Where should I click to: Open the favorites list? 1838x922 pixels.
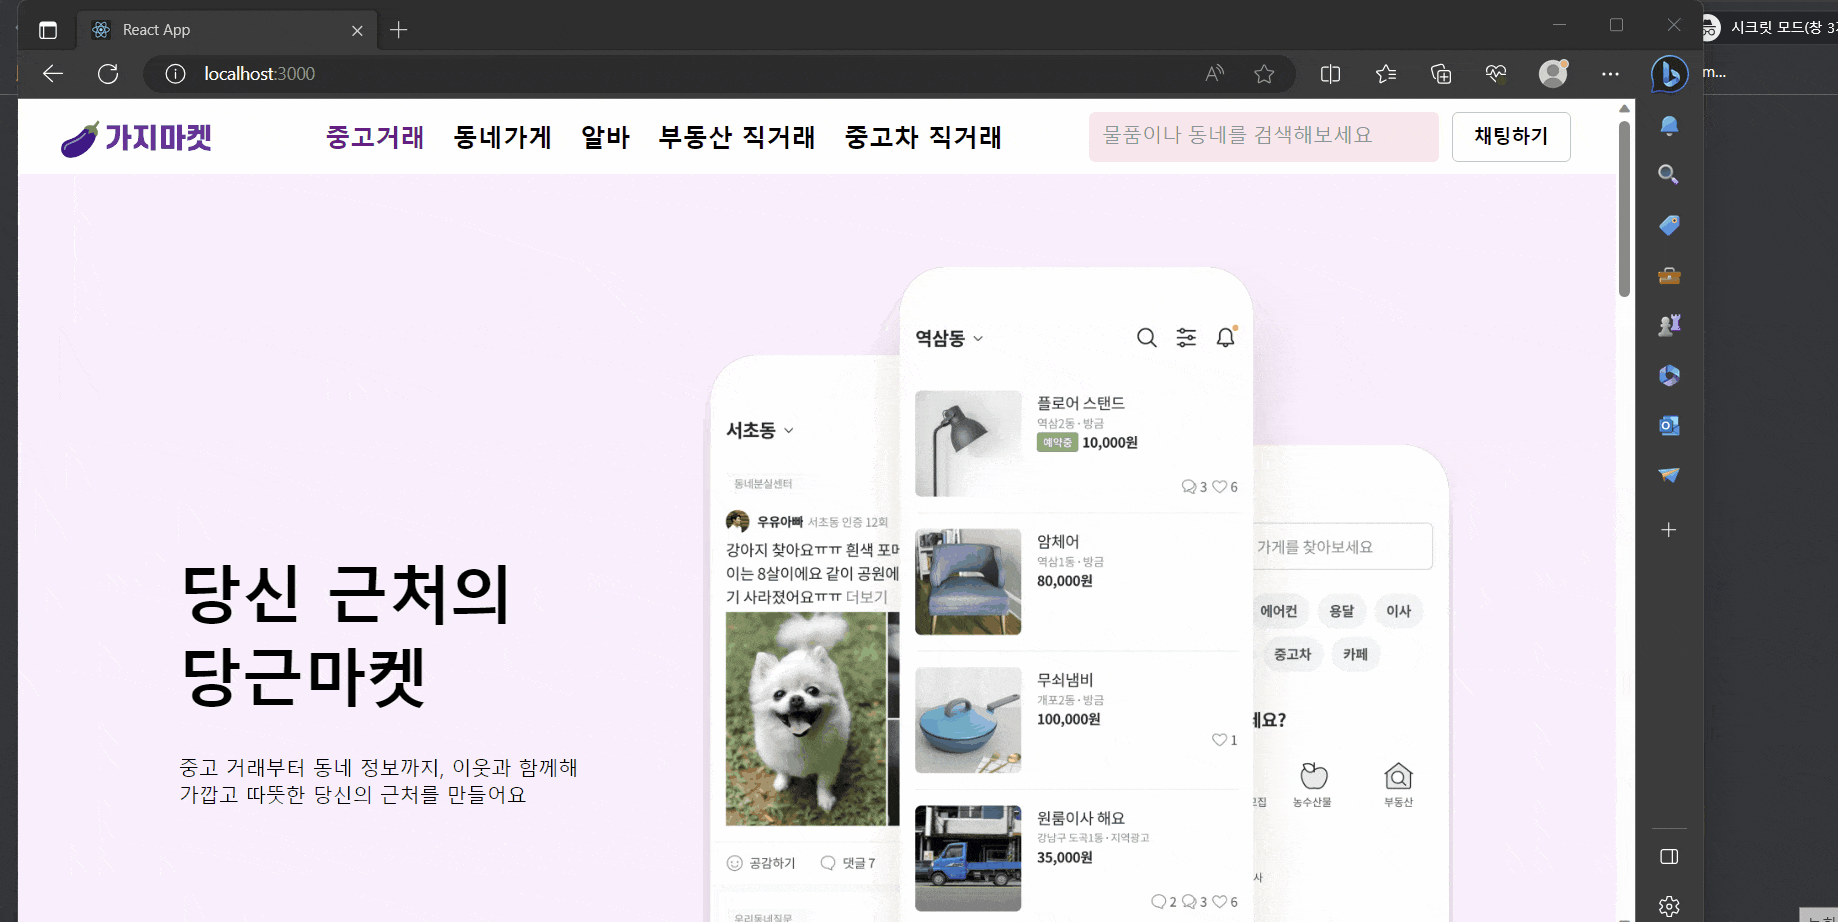point(1386,73)
